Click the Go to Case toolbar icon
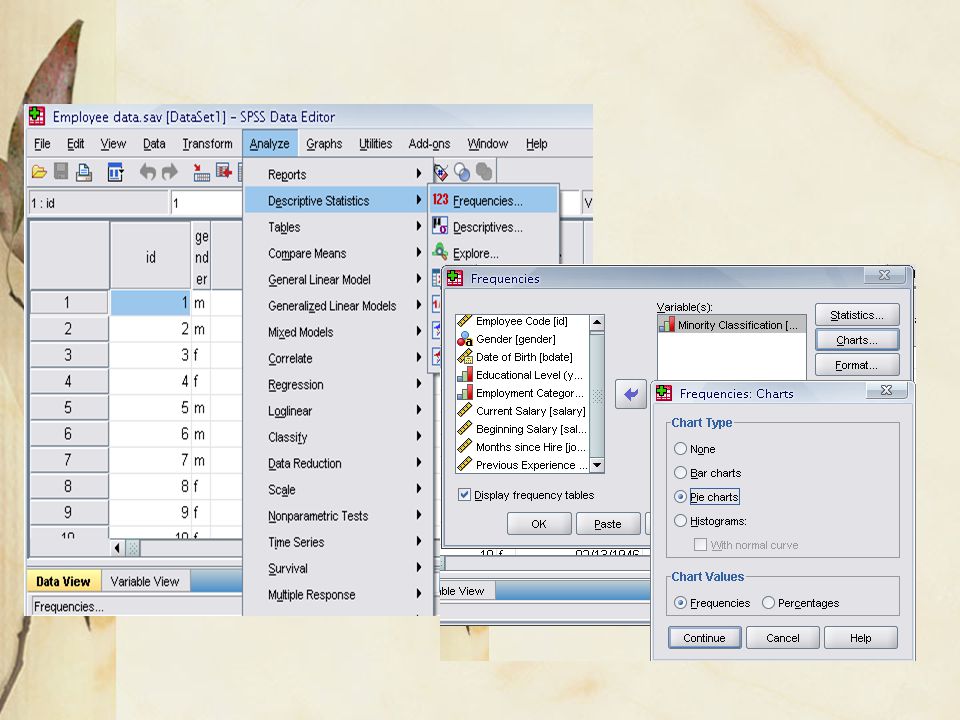This screenshot has width=960, height=720. tap(200, 173)
